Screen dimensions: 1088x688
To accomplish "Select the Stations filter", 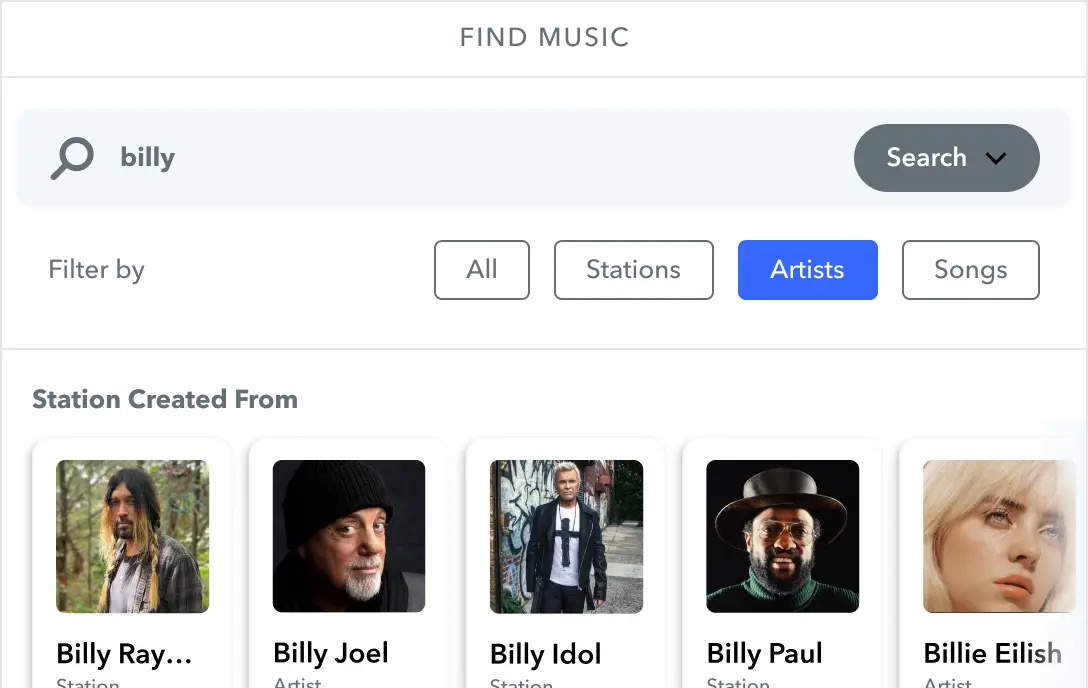I will tap(633, 270).
